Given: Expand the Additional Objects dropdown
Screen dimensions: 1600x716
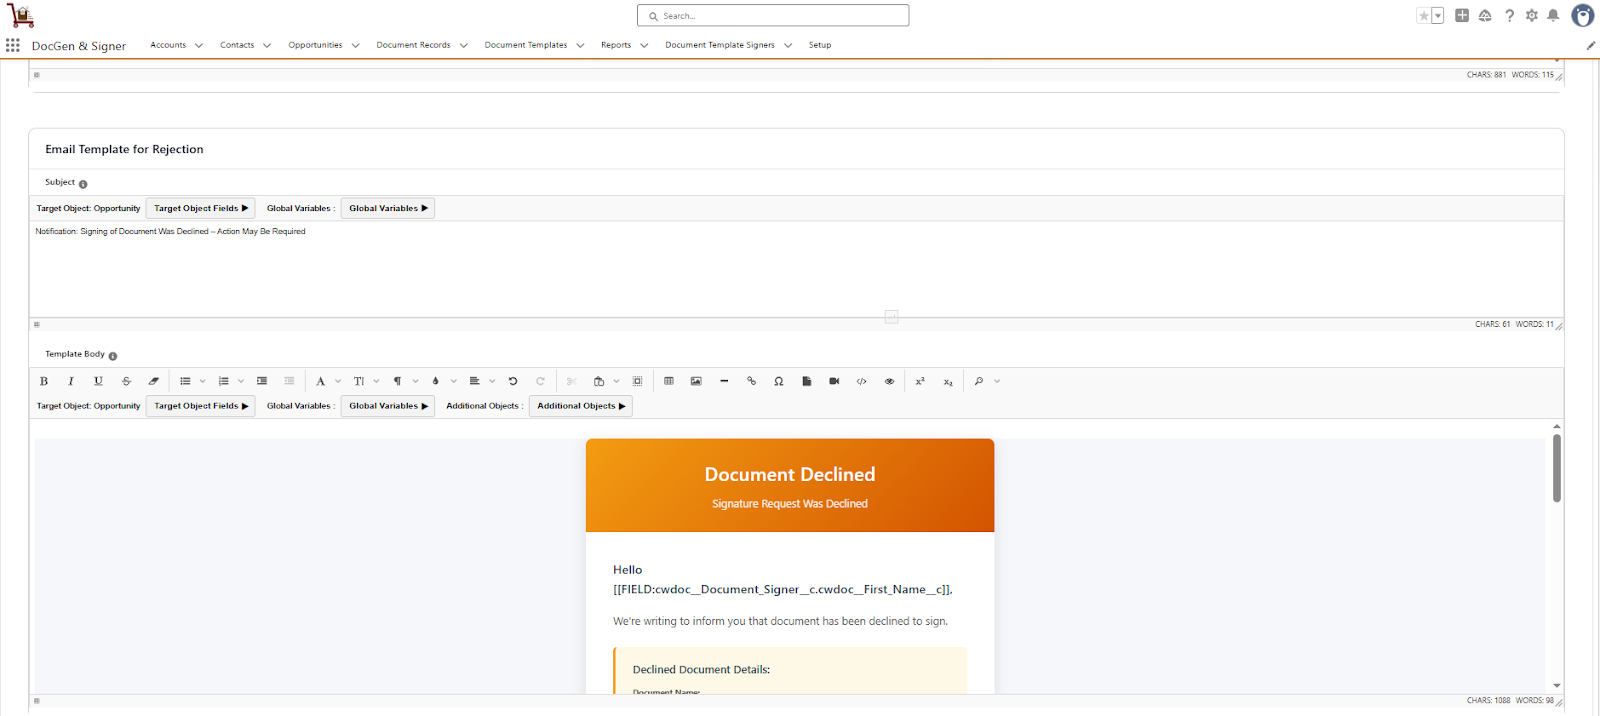Looking at the screenshot, I should (x=580, y=406).
